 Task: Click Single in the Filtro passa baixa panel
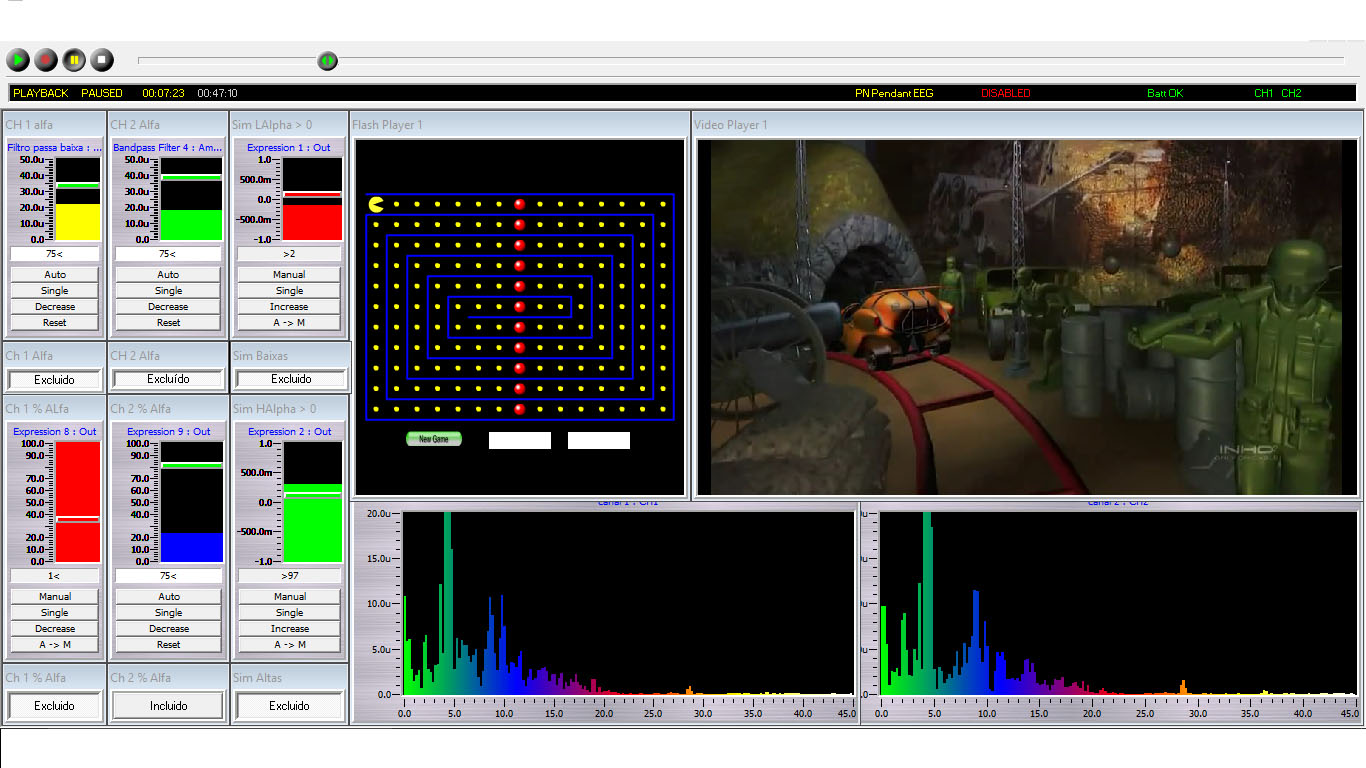pos(55,290)
